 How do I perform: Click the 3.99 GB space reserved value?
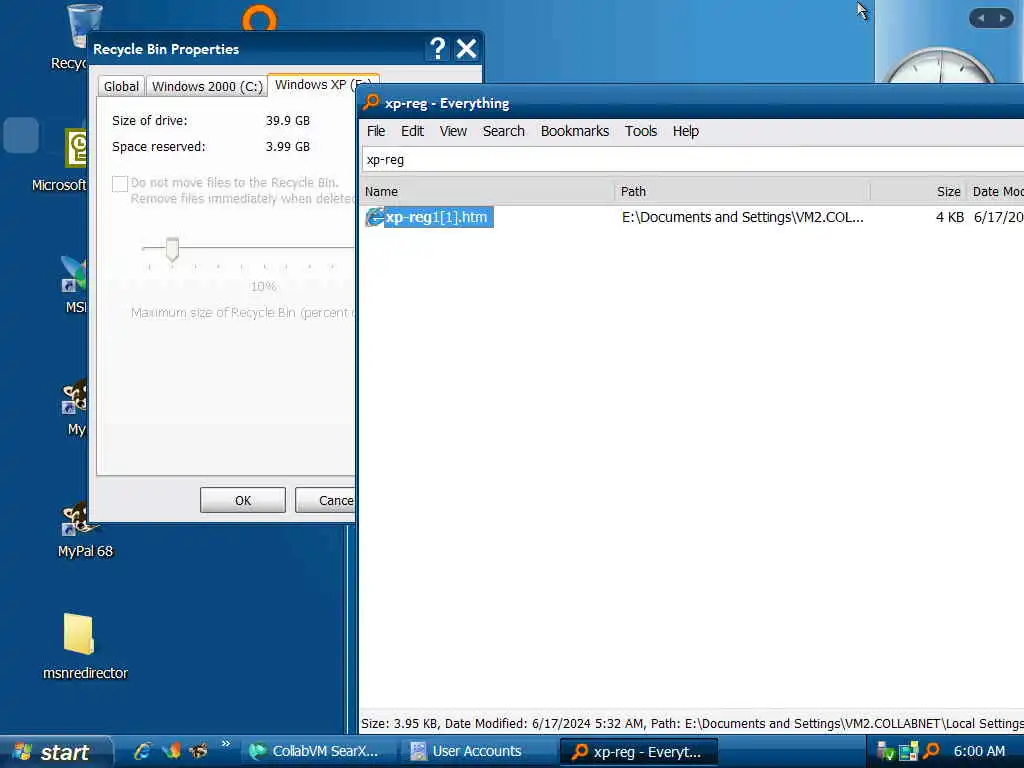(x=288, y=147)
